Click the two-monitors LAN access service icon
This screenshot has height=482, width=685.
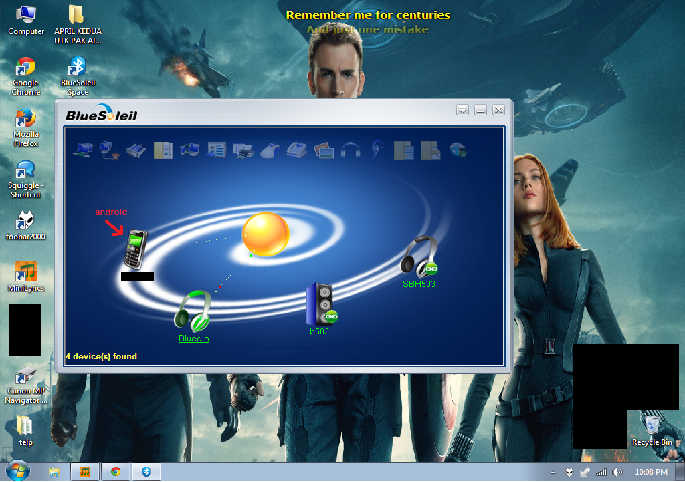tap(190, 150)
